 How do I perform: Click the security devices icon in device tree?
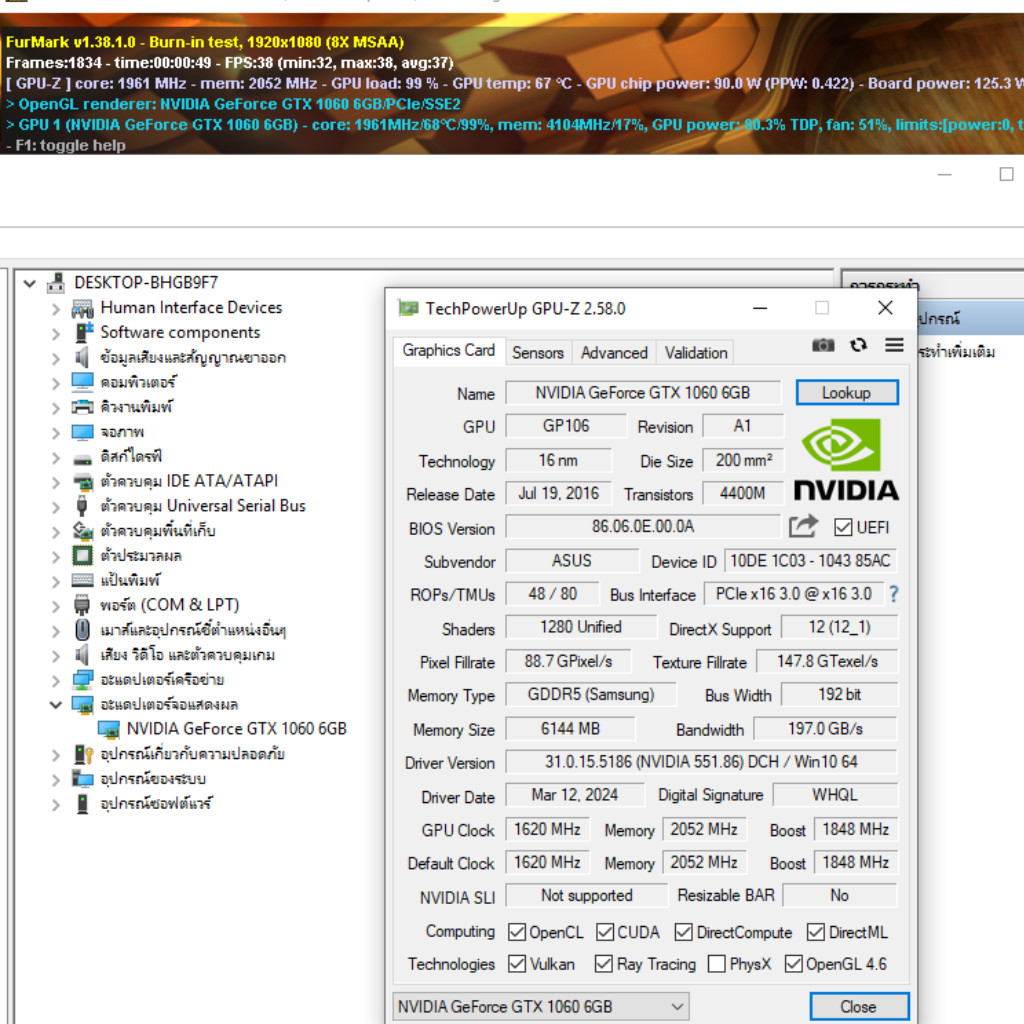83,754
